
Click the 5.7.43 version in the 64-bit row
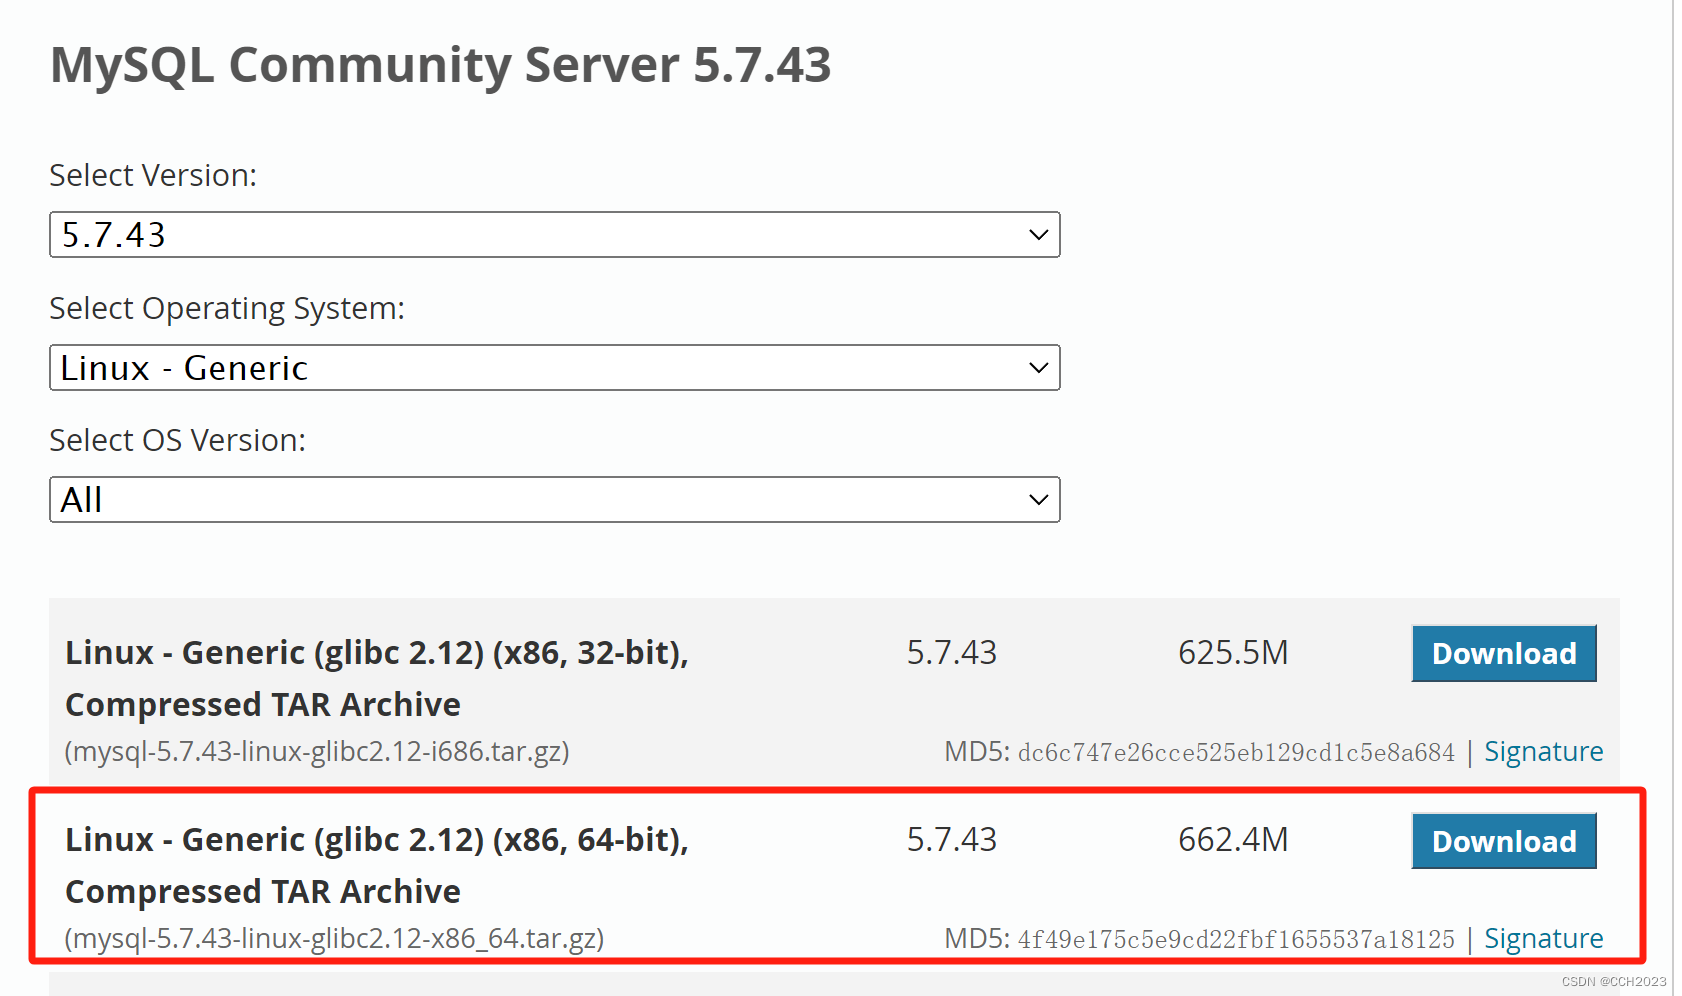click(951, 840)
